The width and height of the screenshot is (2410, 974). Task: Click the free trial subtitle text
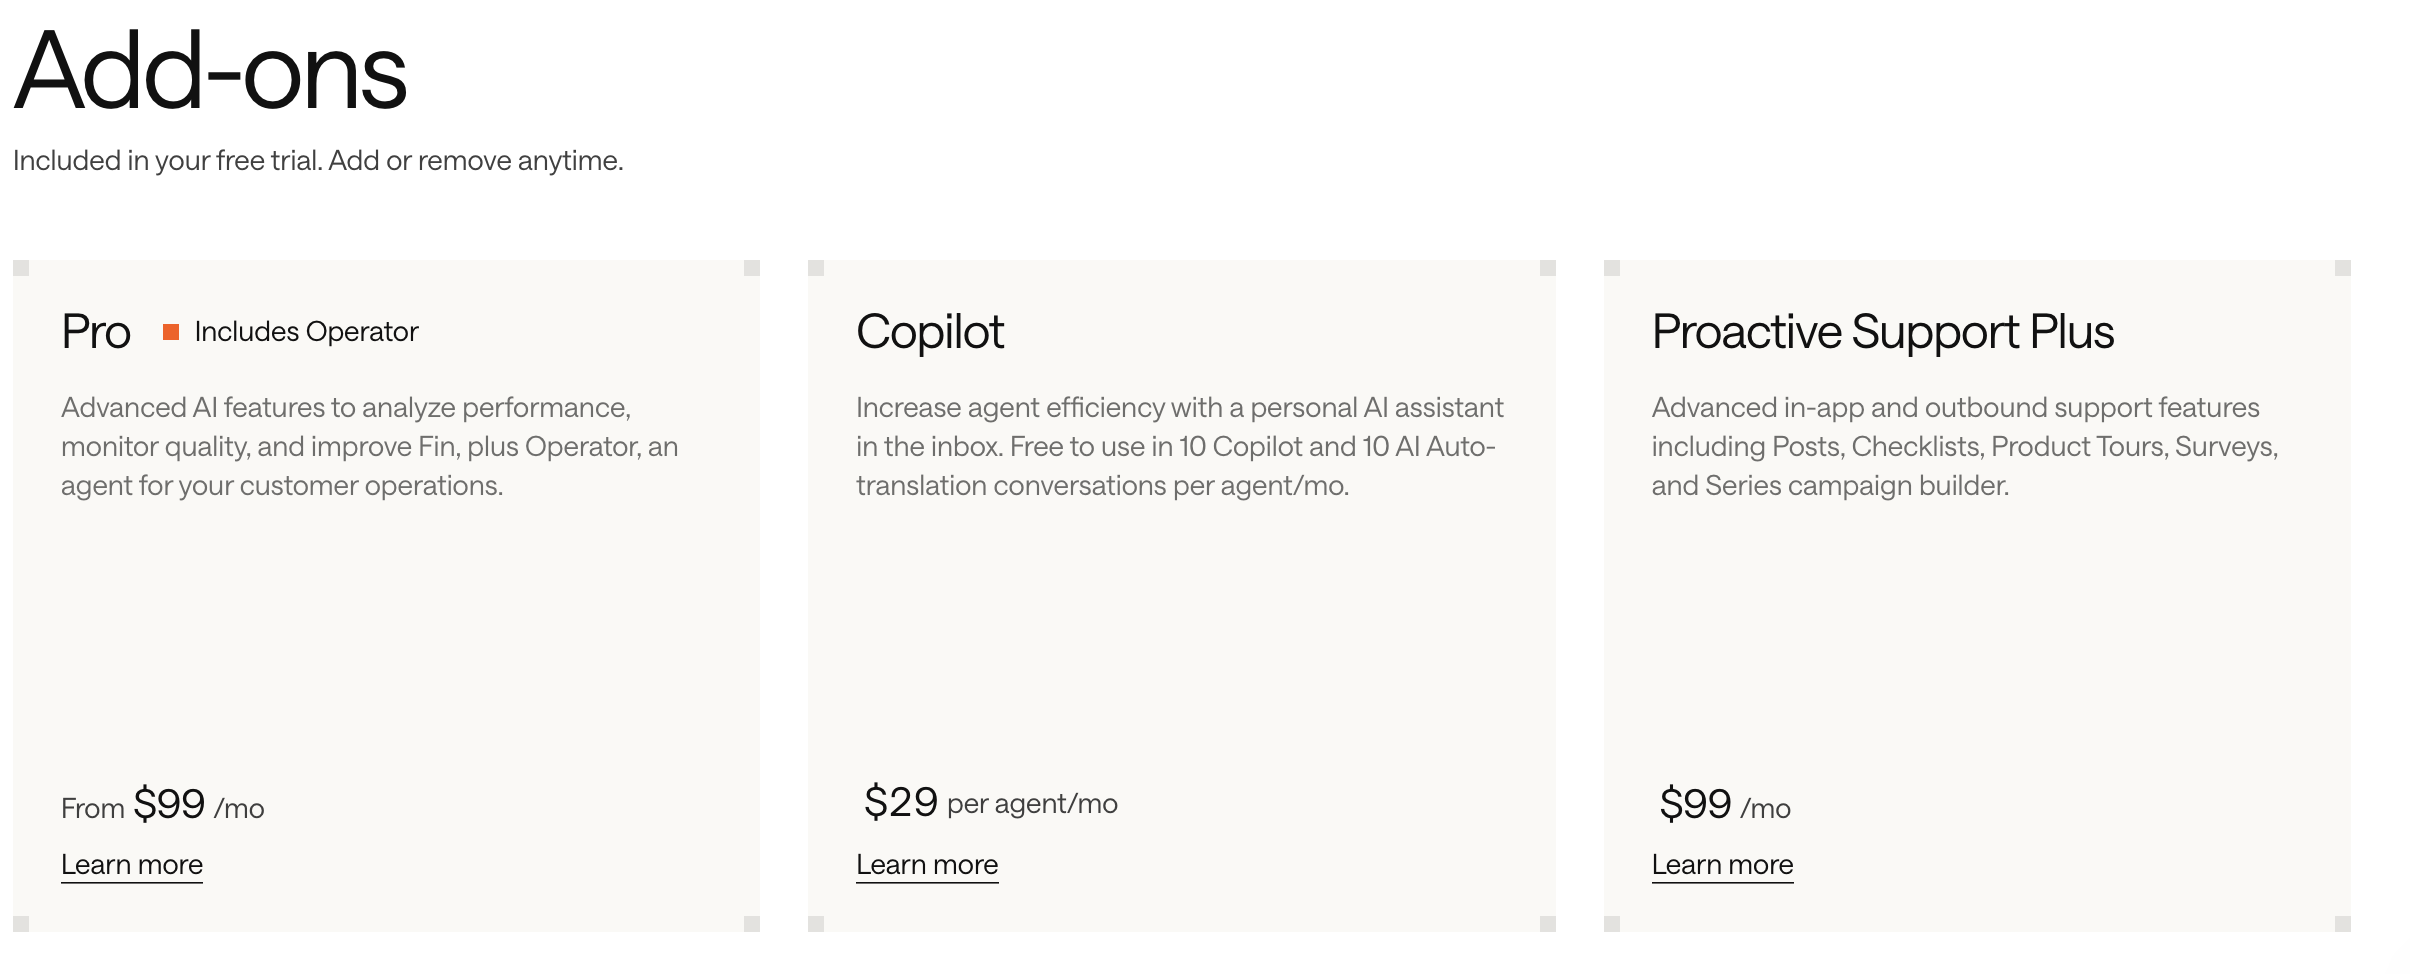(x=318, y=161)
